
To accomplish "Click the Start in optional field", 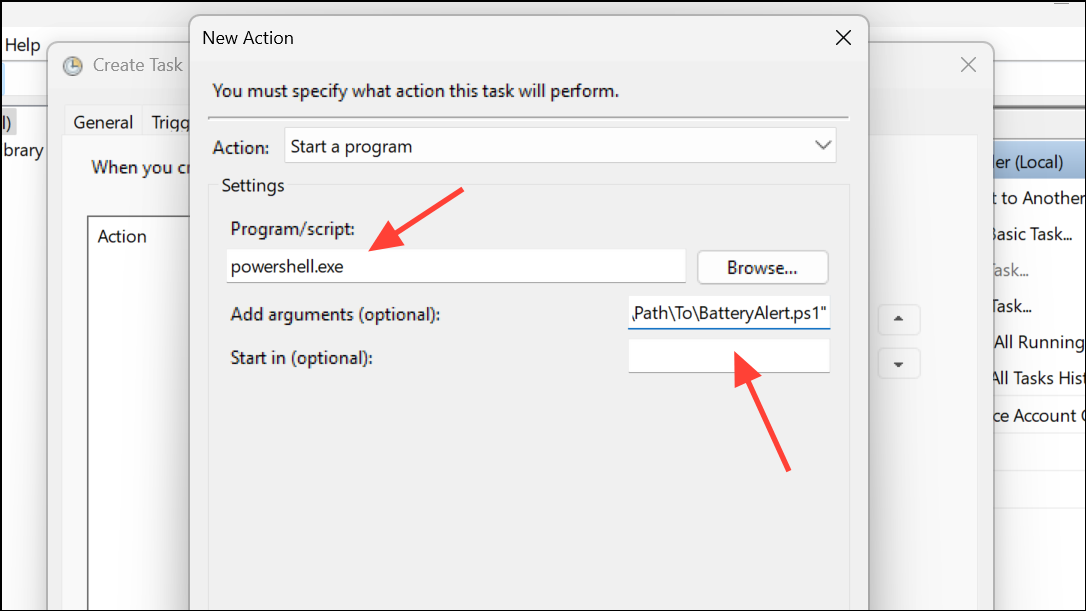I will 729,356.
